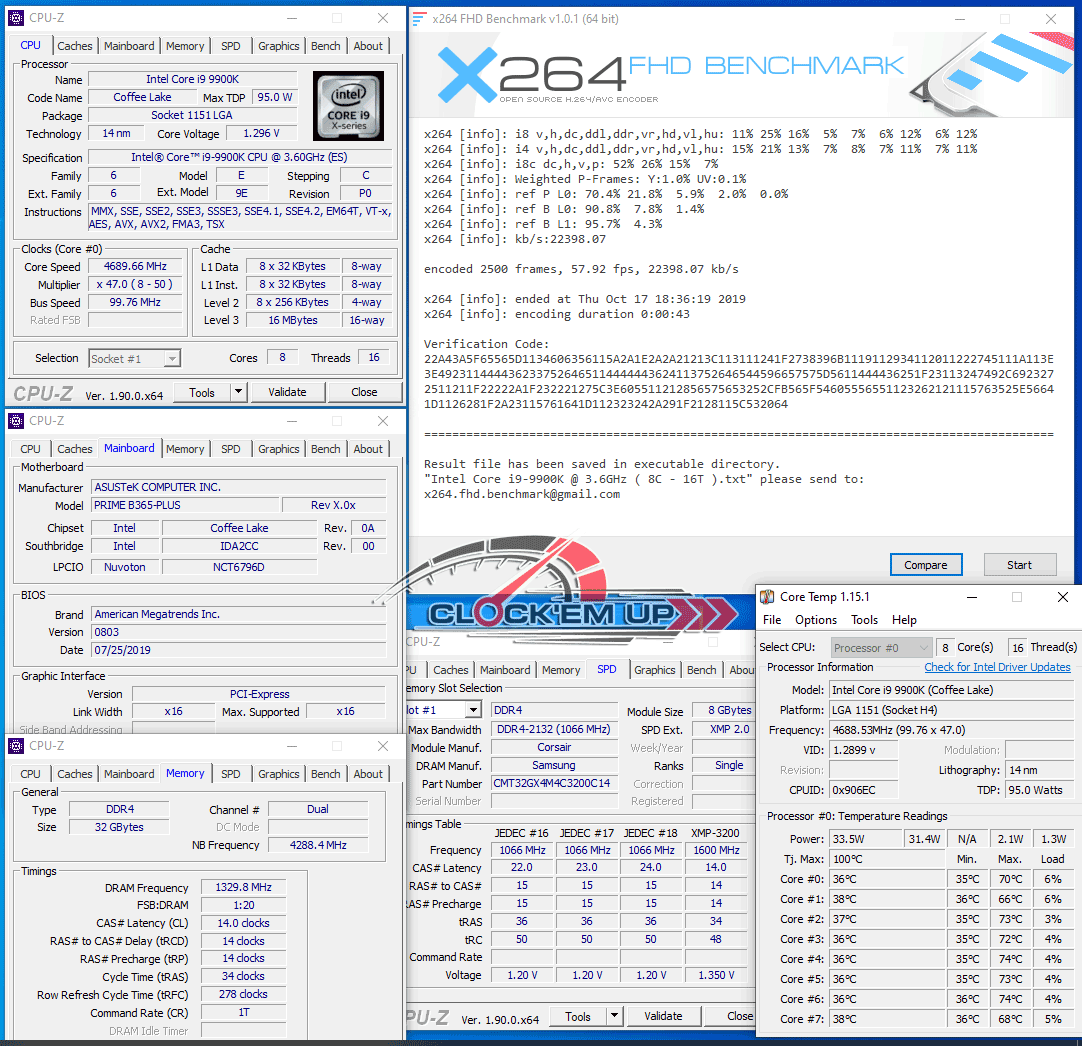The image size is (1082, 1046).
Task: Click the Part Number field CMT32GX4M4C3200C14
Action: (554, 784)
